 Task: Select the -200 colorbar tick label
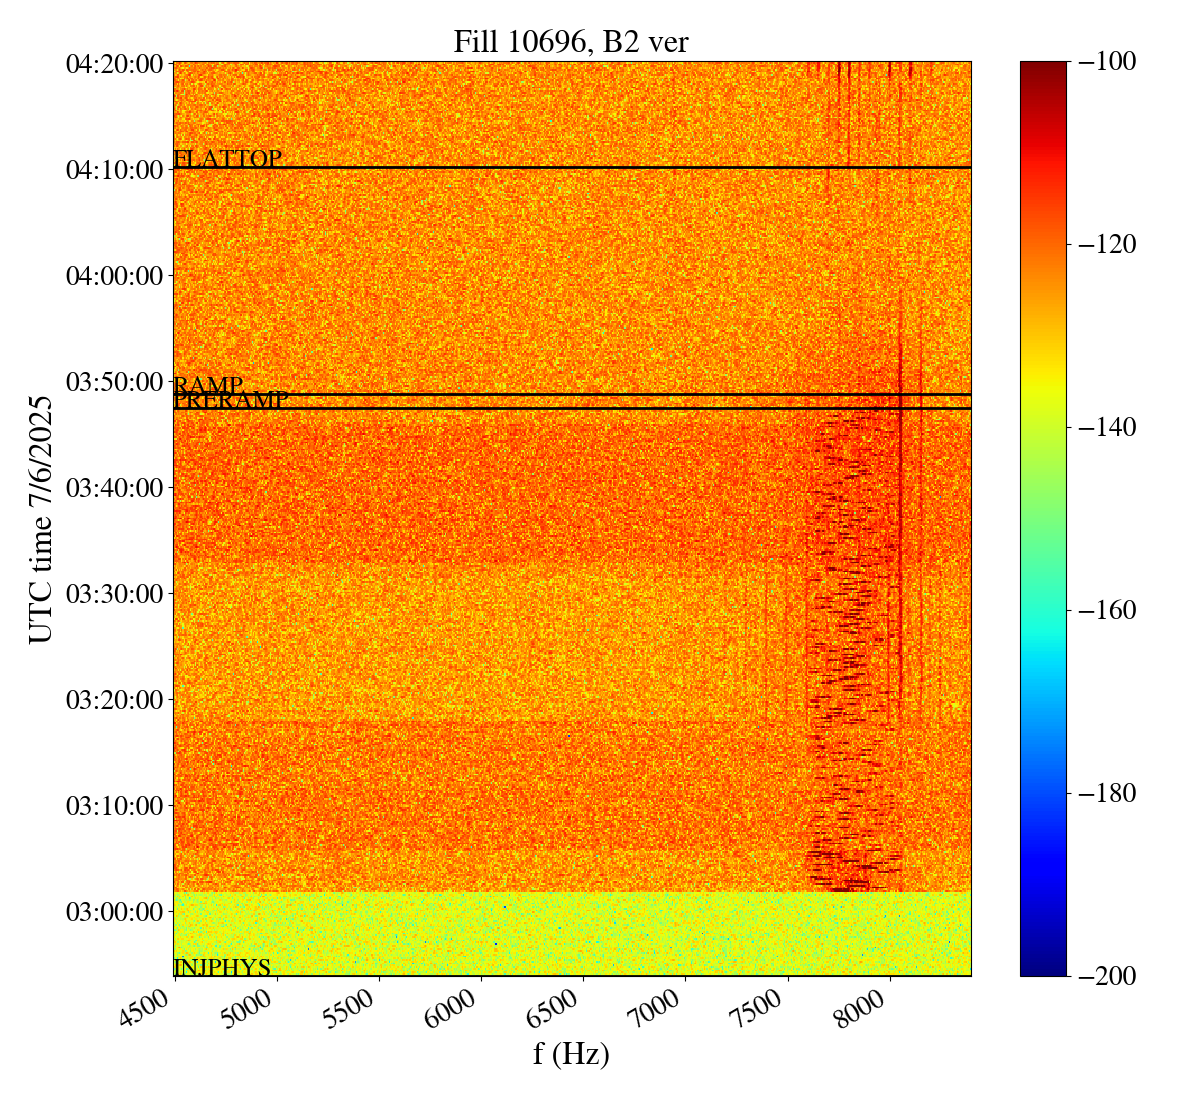click(x=1108, y=976)
